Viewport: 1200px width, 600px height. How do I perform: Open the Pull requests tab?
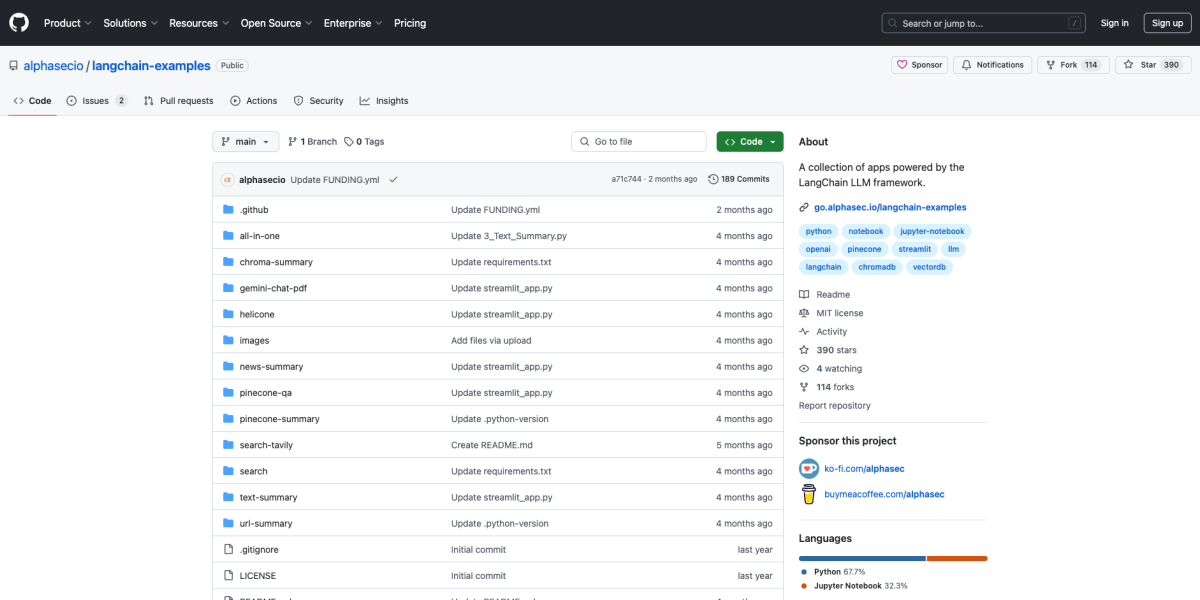[x=178, y=101]
